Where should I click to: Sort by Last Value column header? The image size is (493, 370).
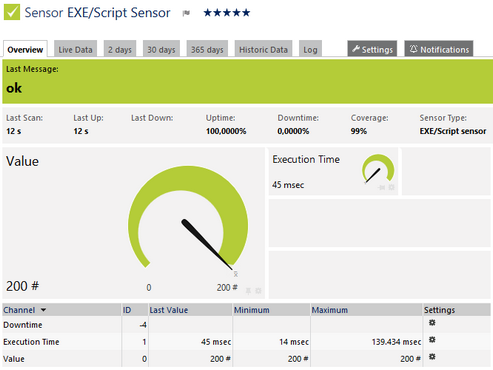click(x=169, y=310)
